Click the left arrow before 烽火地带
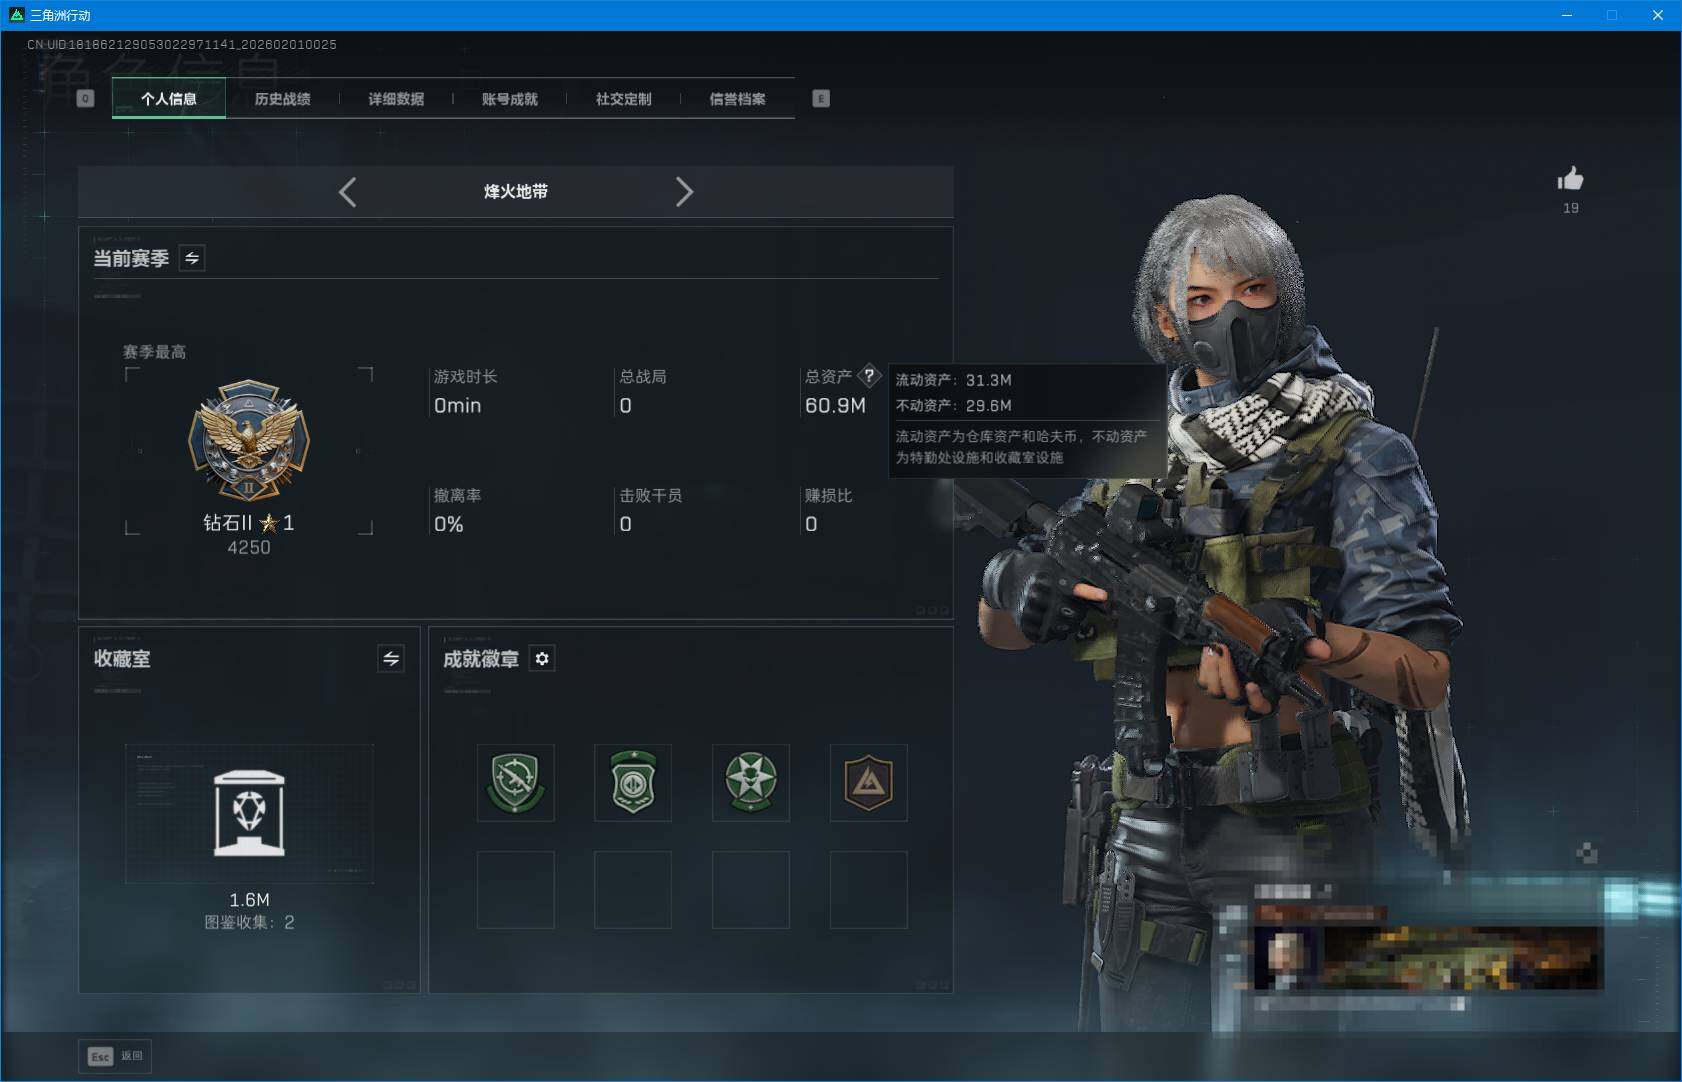1682x1082 pixels. pyautogui.click(x=347, y=191)
